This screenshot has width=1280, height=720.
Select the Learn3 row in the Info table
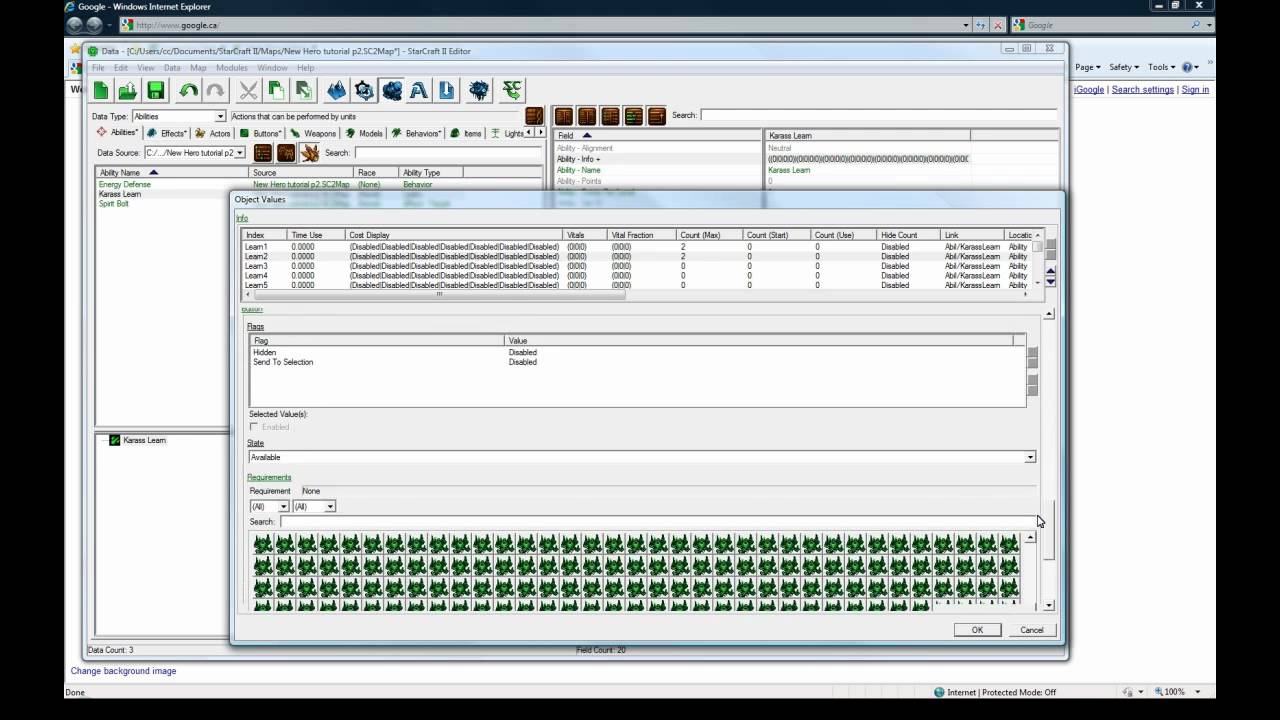click(x=637, y=266)
